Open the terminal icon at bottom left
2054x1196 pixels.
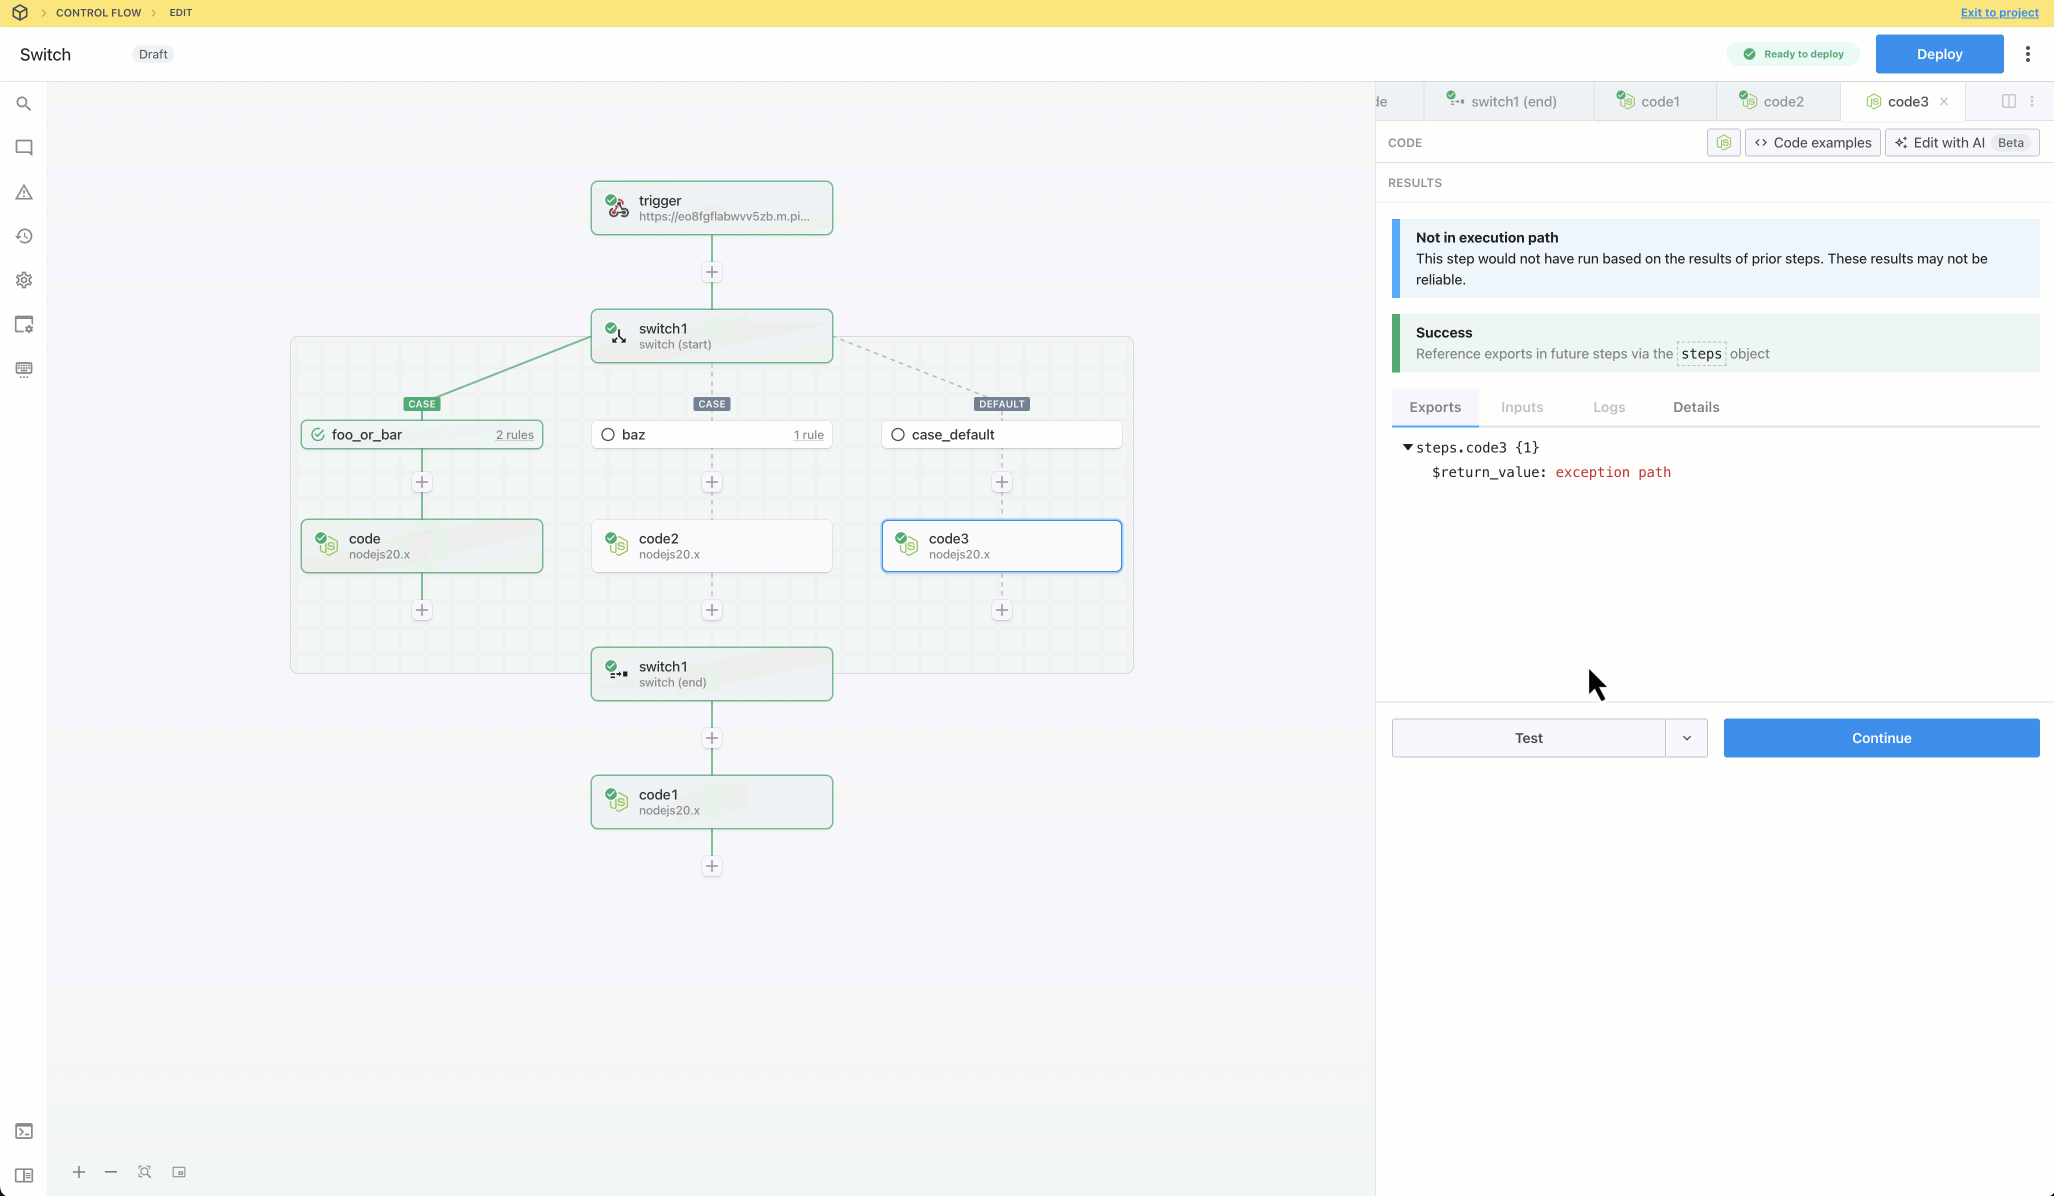[24, 1131]
